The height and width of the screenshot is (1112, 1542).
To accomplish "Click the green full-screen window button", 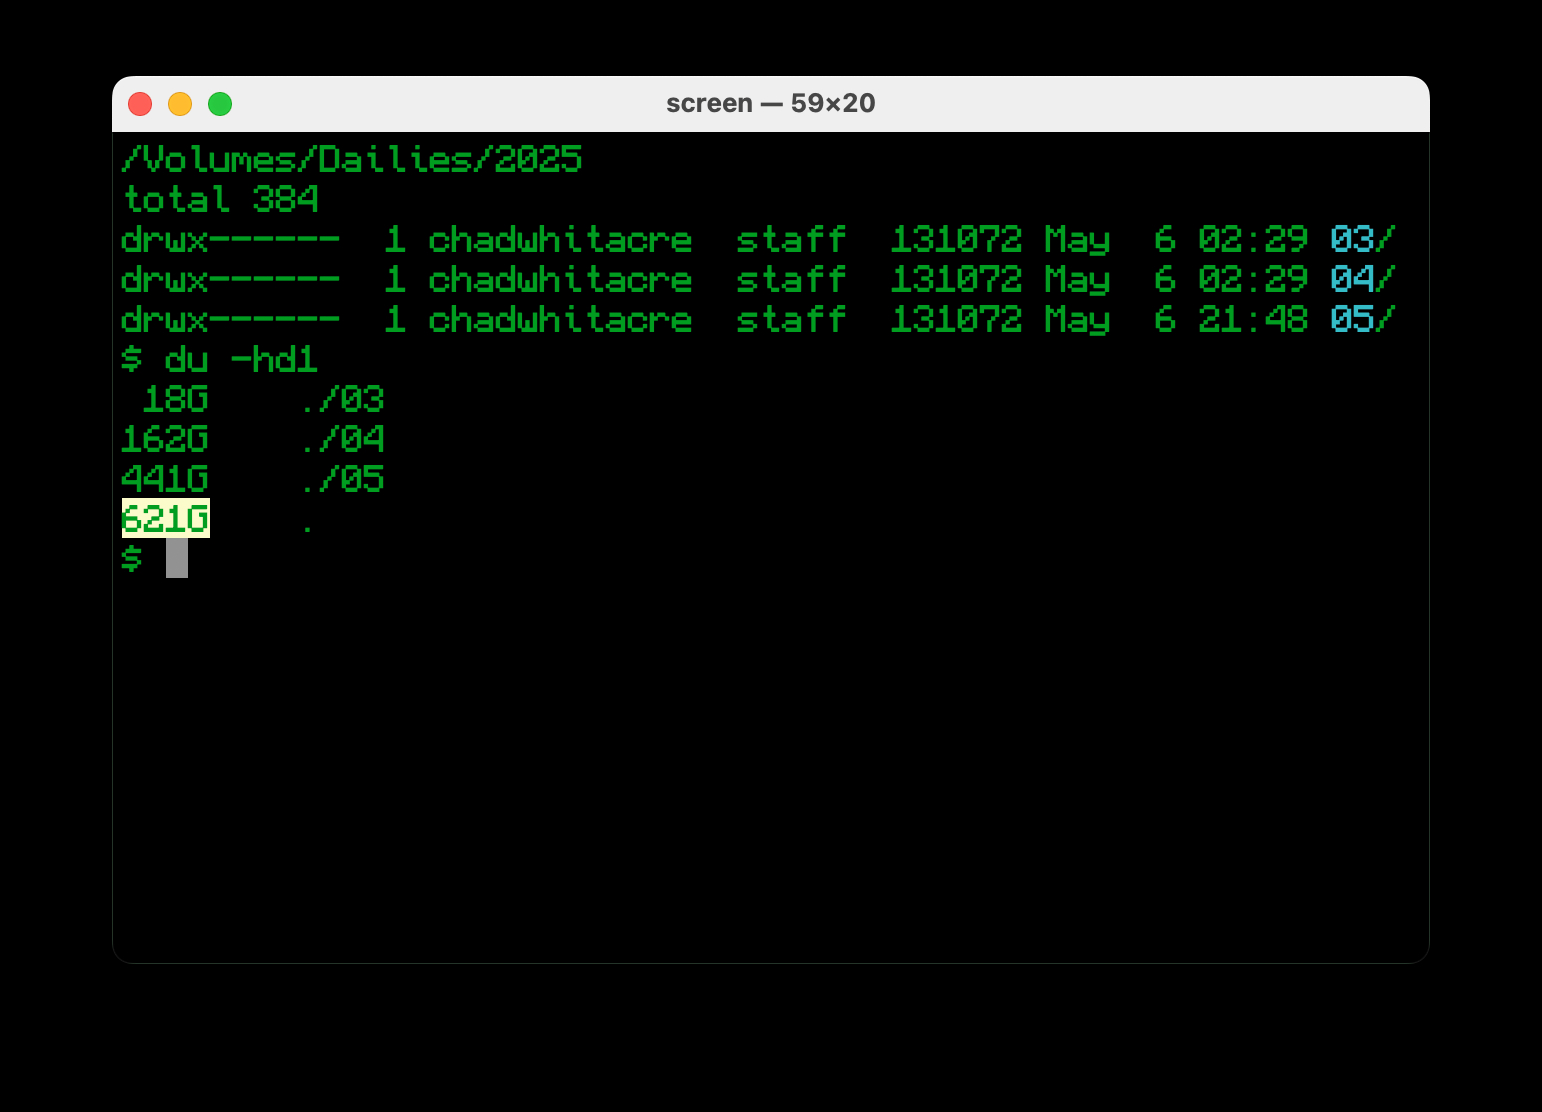I will coord(220,104).
